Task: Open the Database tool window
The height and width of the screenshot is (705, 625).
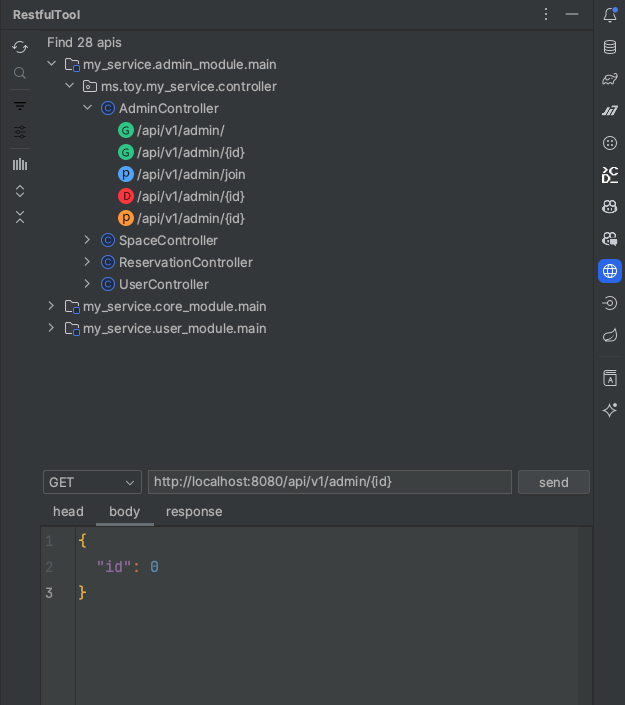Action: point(610,47)
